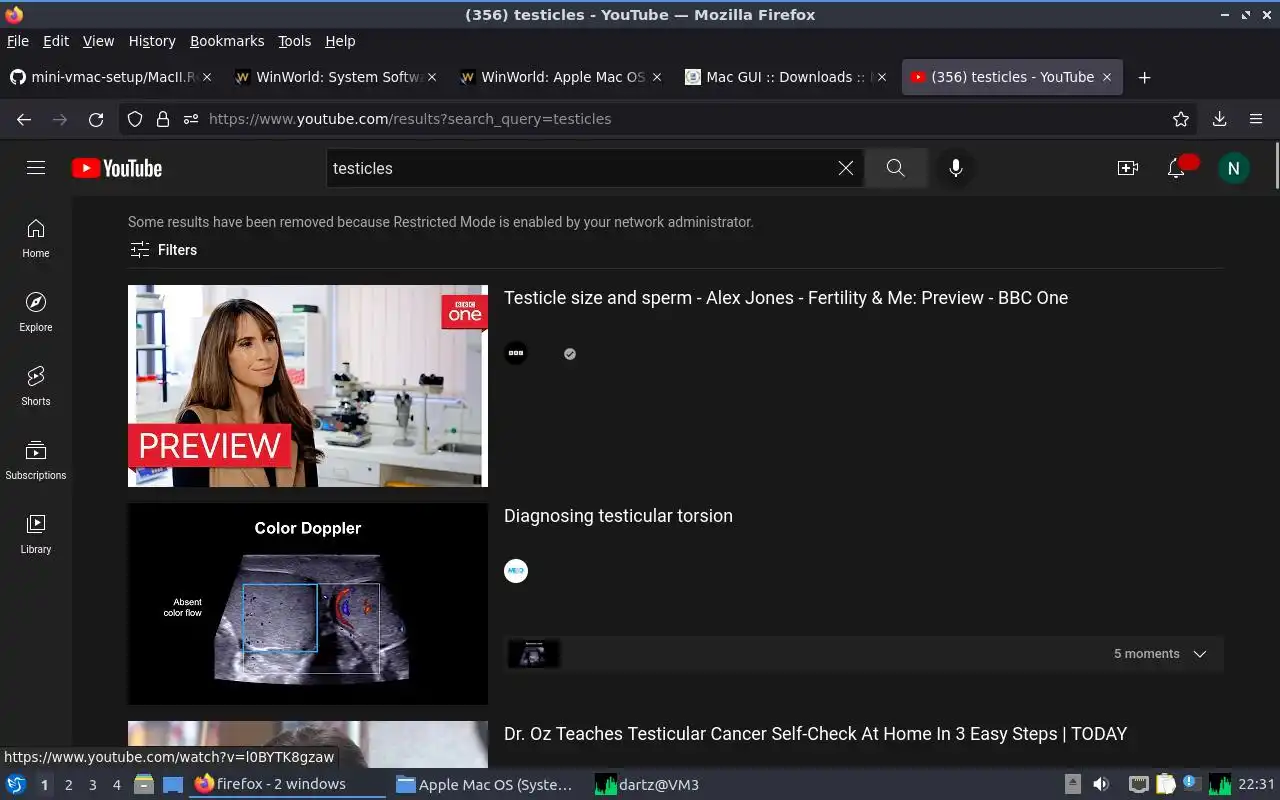Click the tracking protection shield icon
This screenshot has width=1280, height=800.
pyautogui.click(x=135, y=119)
